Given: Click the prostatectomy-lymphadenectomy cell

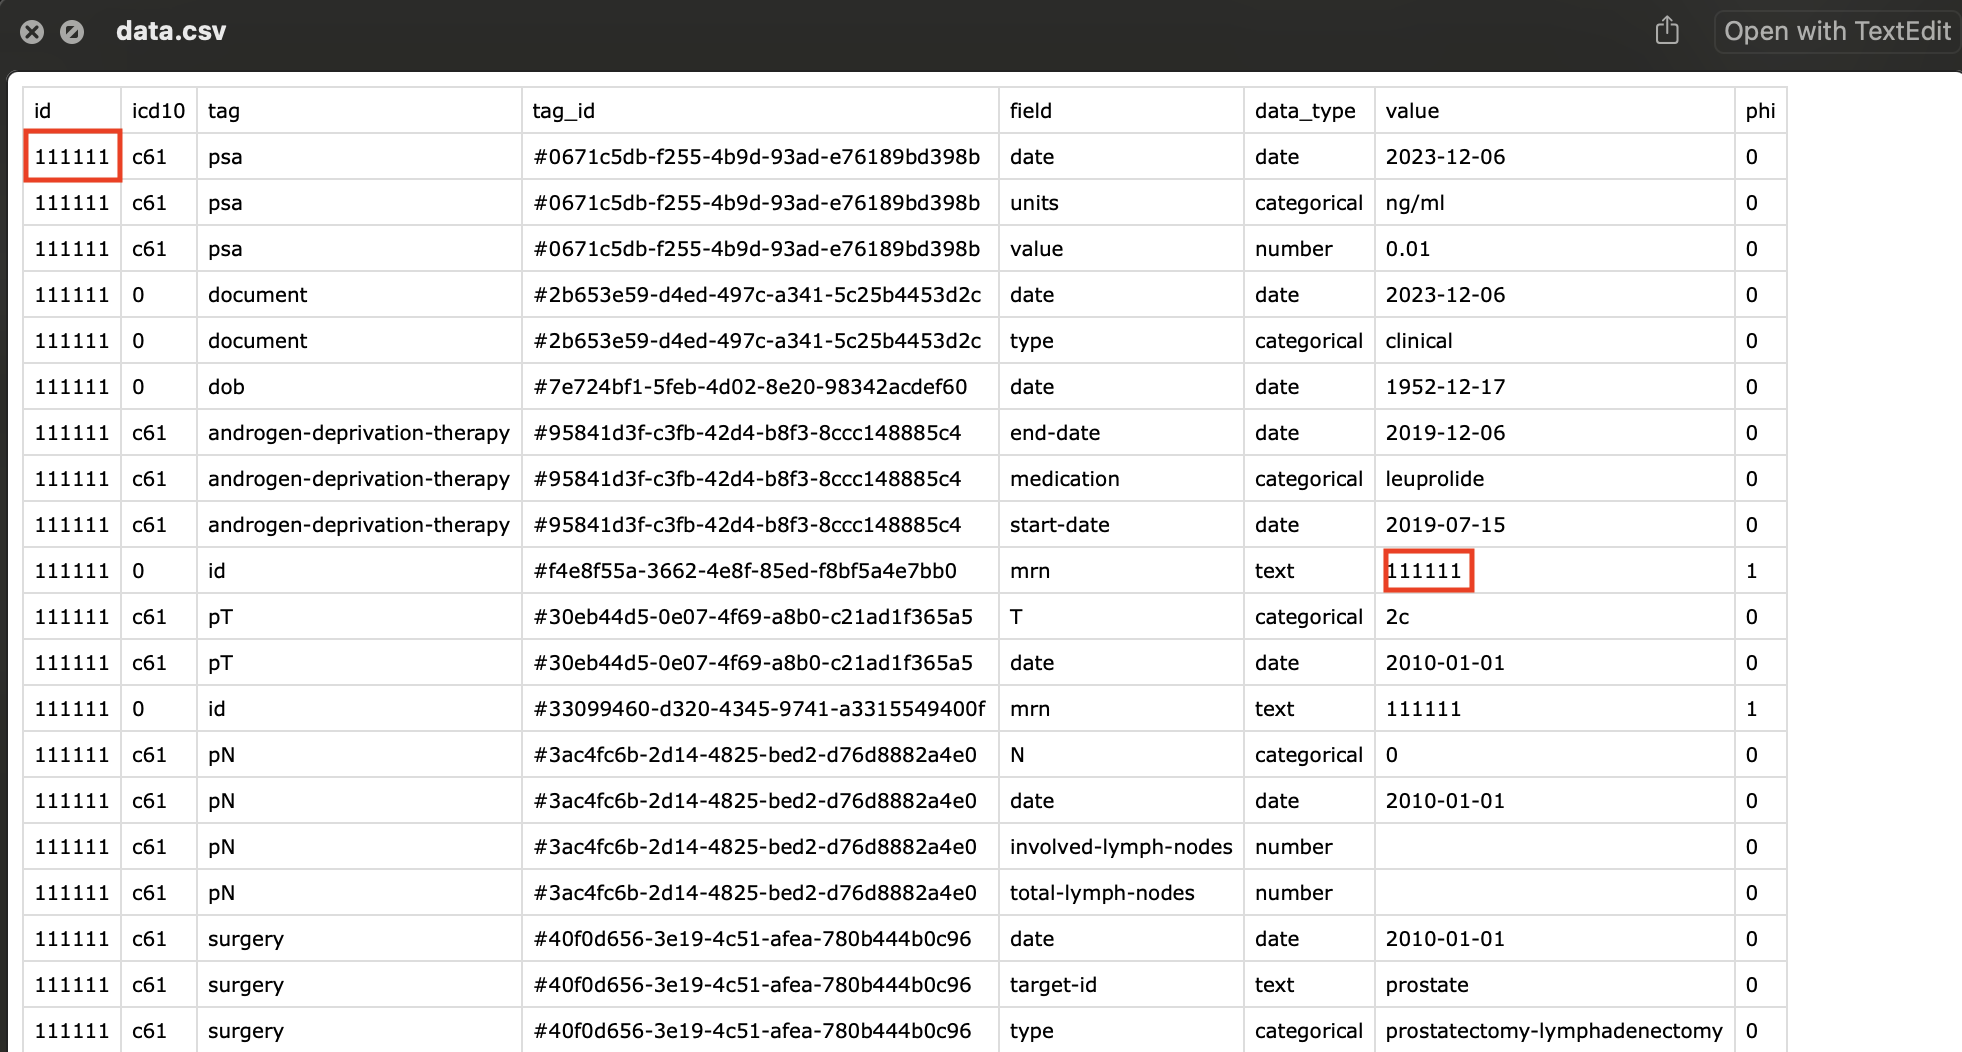Looking at the screenshot, I should click(x=1553, y=1031).
